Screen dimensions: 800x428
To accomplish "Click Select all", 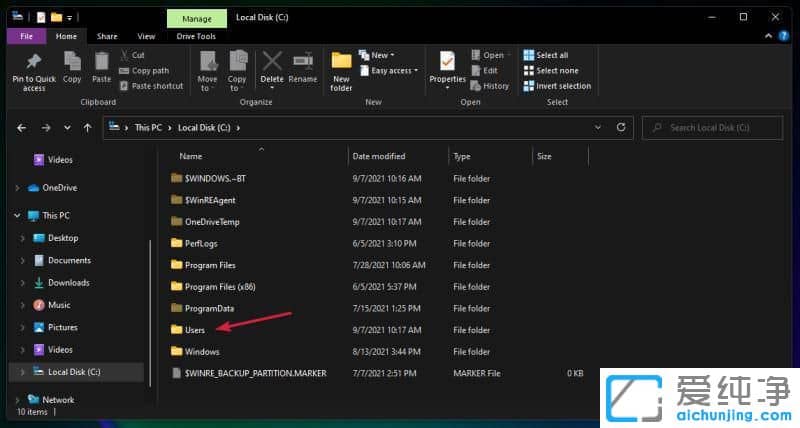I will pyautogui.click(x=546, y=55).
